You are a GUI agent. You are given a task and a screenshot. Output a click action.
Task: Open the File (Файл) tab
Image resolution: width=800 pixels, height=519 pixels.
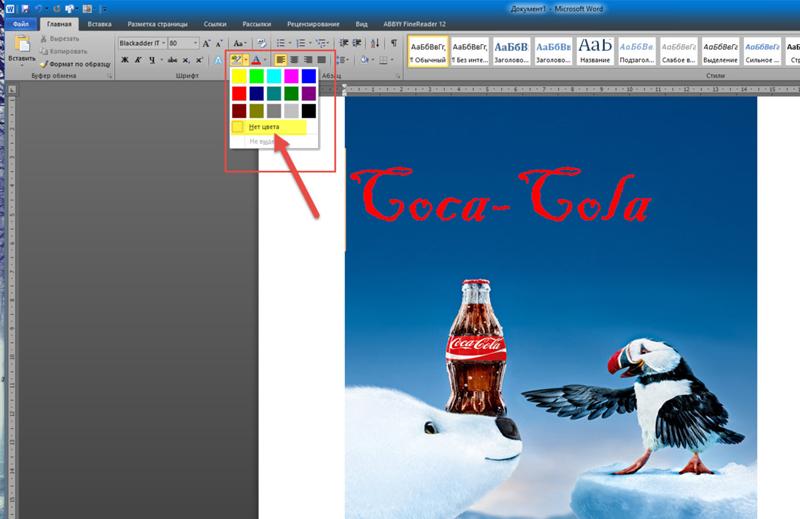point(21,24)
